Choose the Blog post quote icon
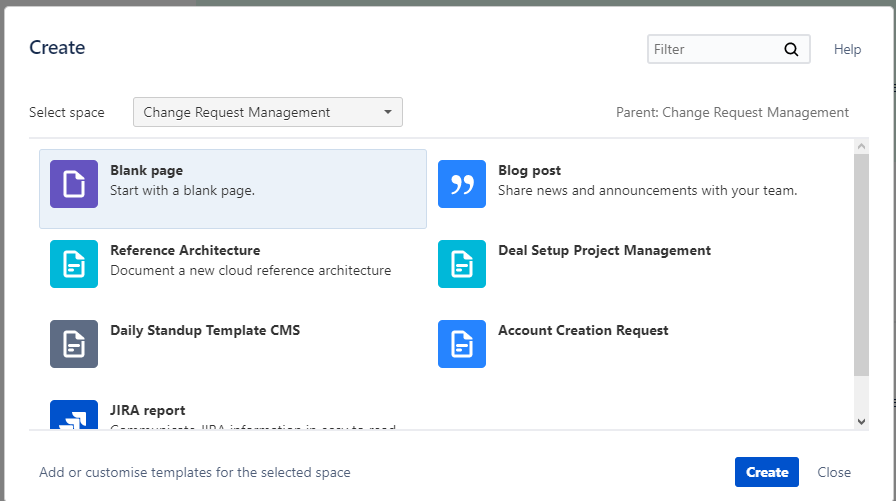Viewport: 896px width, 501px height. pos(462,184)
